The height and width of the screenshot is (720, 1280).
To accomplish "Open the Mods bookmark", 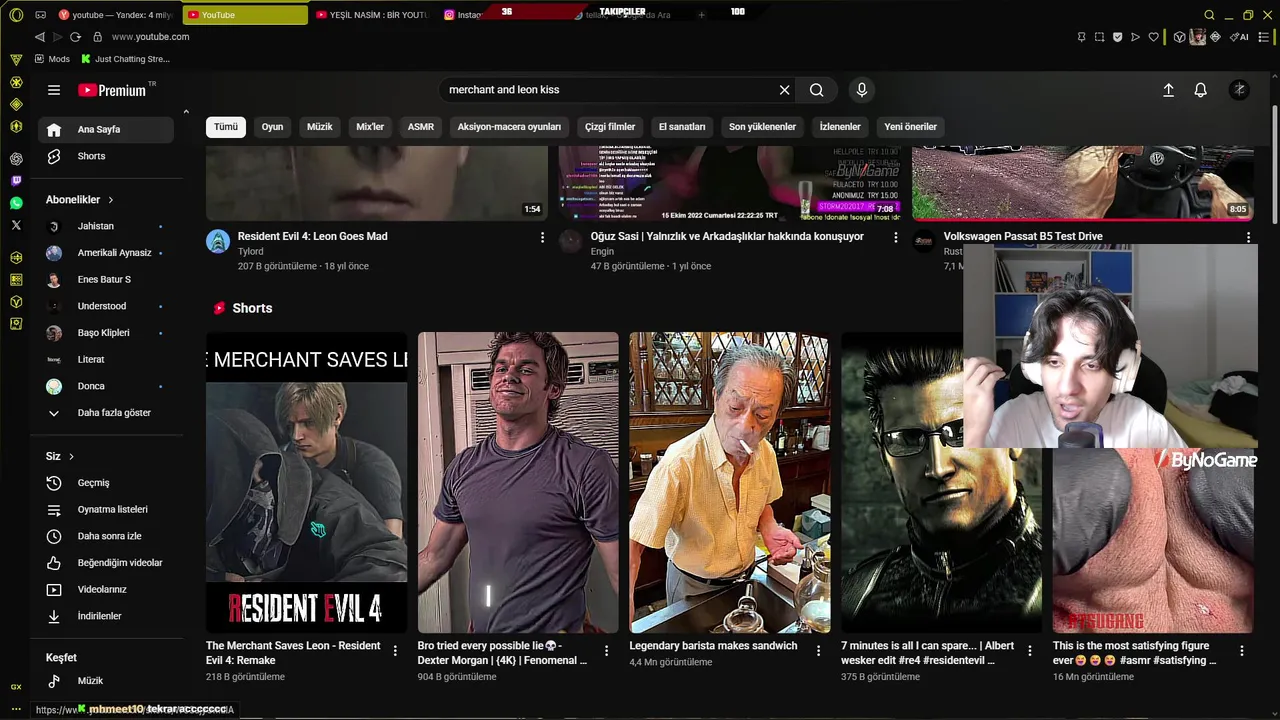I will (52, 59).
